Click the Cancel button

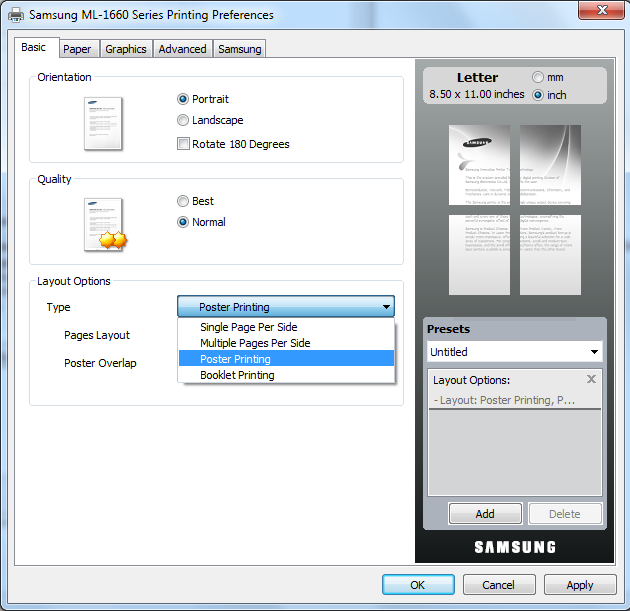click(x=499, y=585)
